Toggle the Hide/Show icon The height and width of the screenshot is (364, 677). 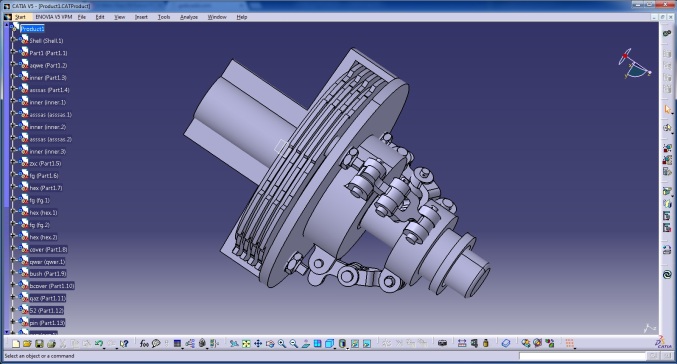354,344
